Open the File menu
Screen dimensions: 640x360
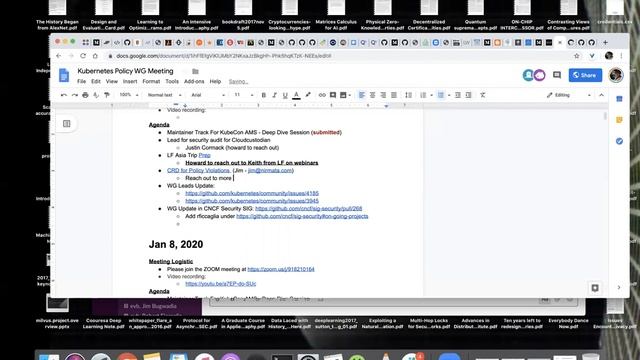[x=82, y=81]
